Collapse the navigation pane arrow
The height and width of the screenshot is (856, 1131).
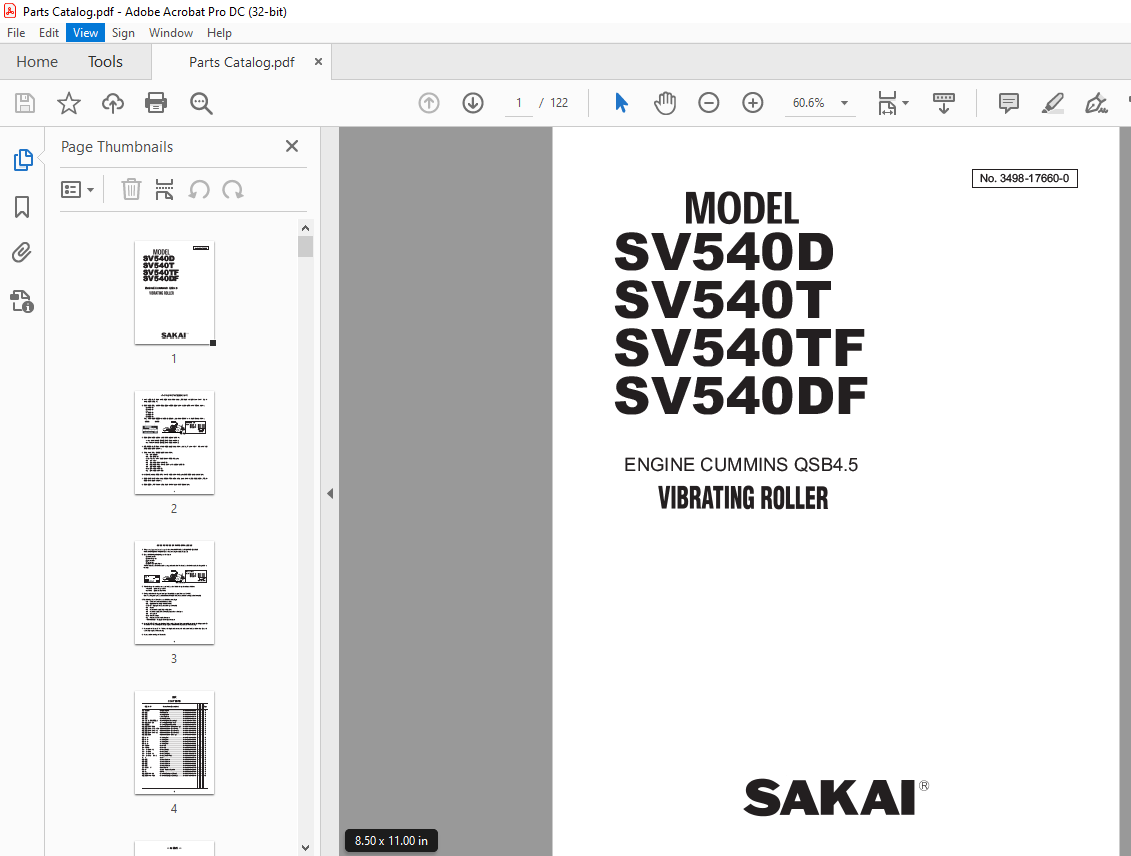(x=330, y=493)
